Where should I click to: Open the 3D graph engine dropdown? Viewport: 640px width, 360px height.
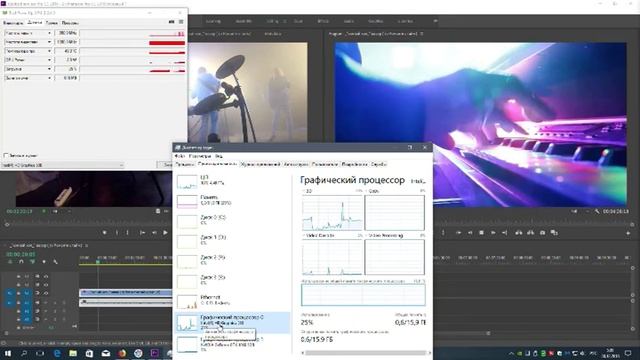click(303, 191)
